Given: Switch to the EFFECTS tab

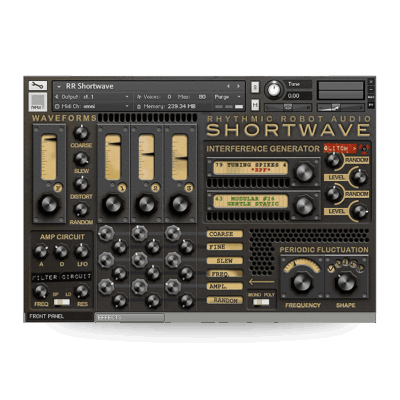Looking at the screenshot, I should click(x=129, y=318).
